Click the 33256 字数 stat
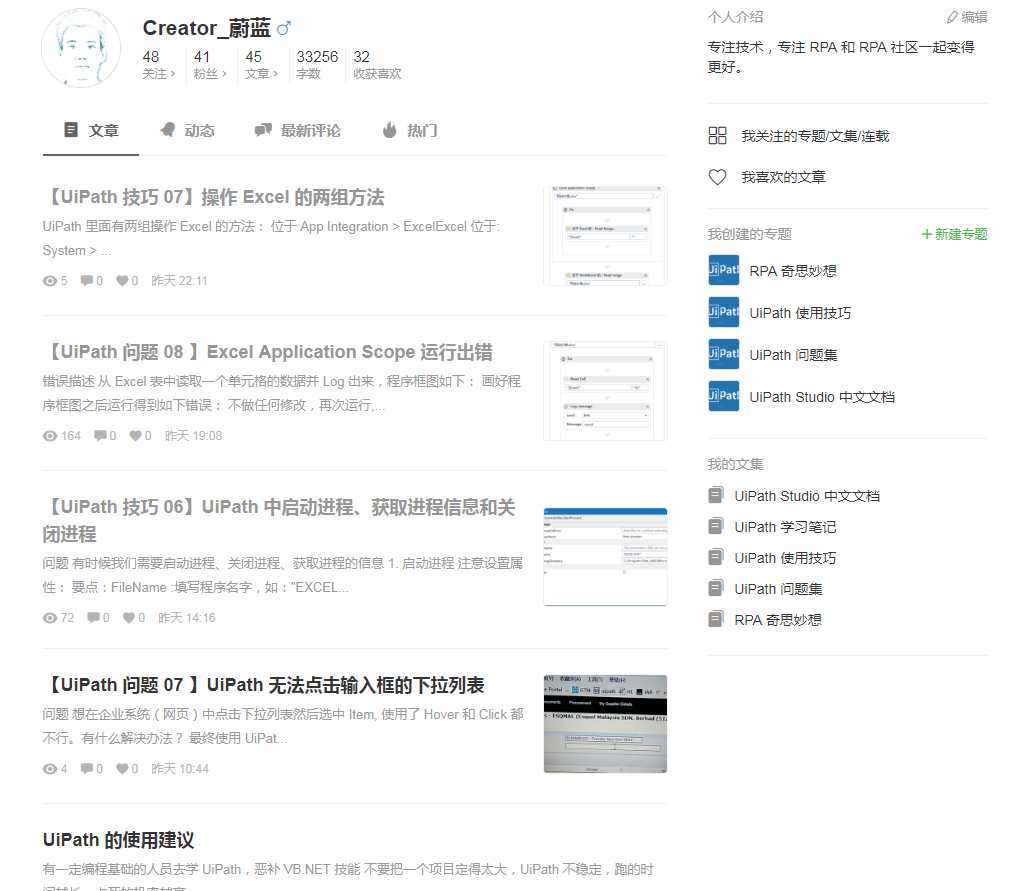Screen dimensions: 1024x891 click(x=317, y=65)
